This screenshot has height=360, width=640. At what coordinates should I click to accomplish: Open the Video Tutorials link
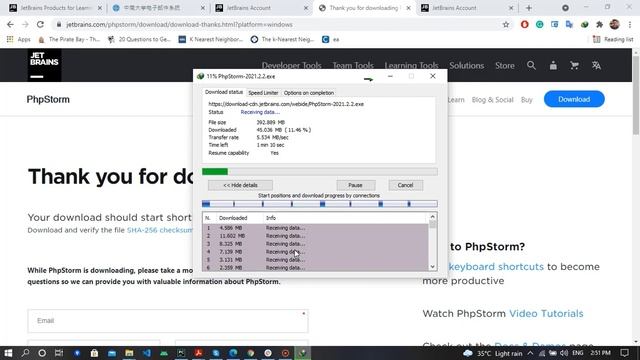546,313
